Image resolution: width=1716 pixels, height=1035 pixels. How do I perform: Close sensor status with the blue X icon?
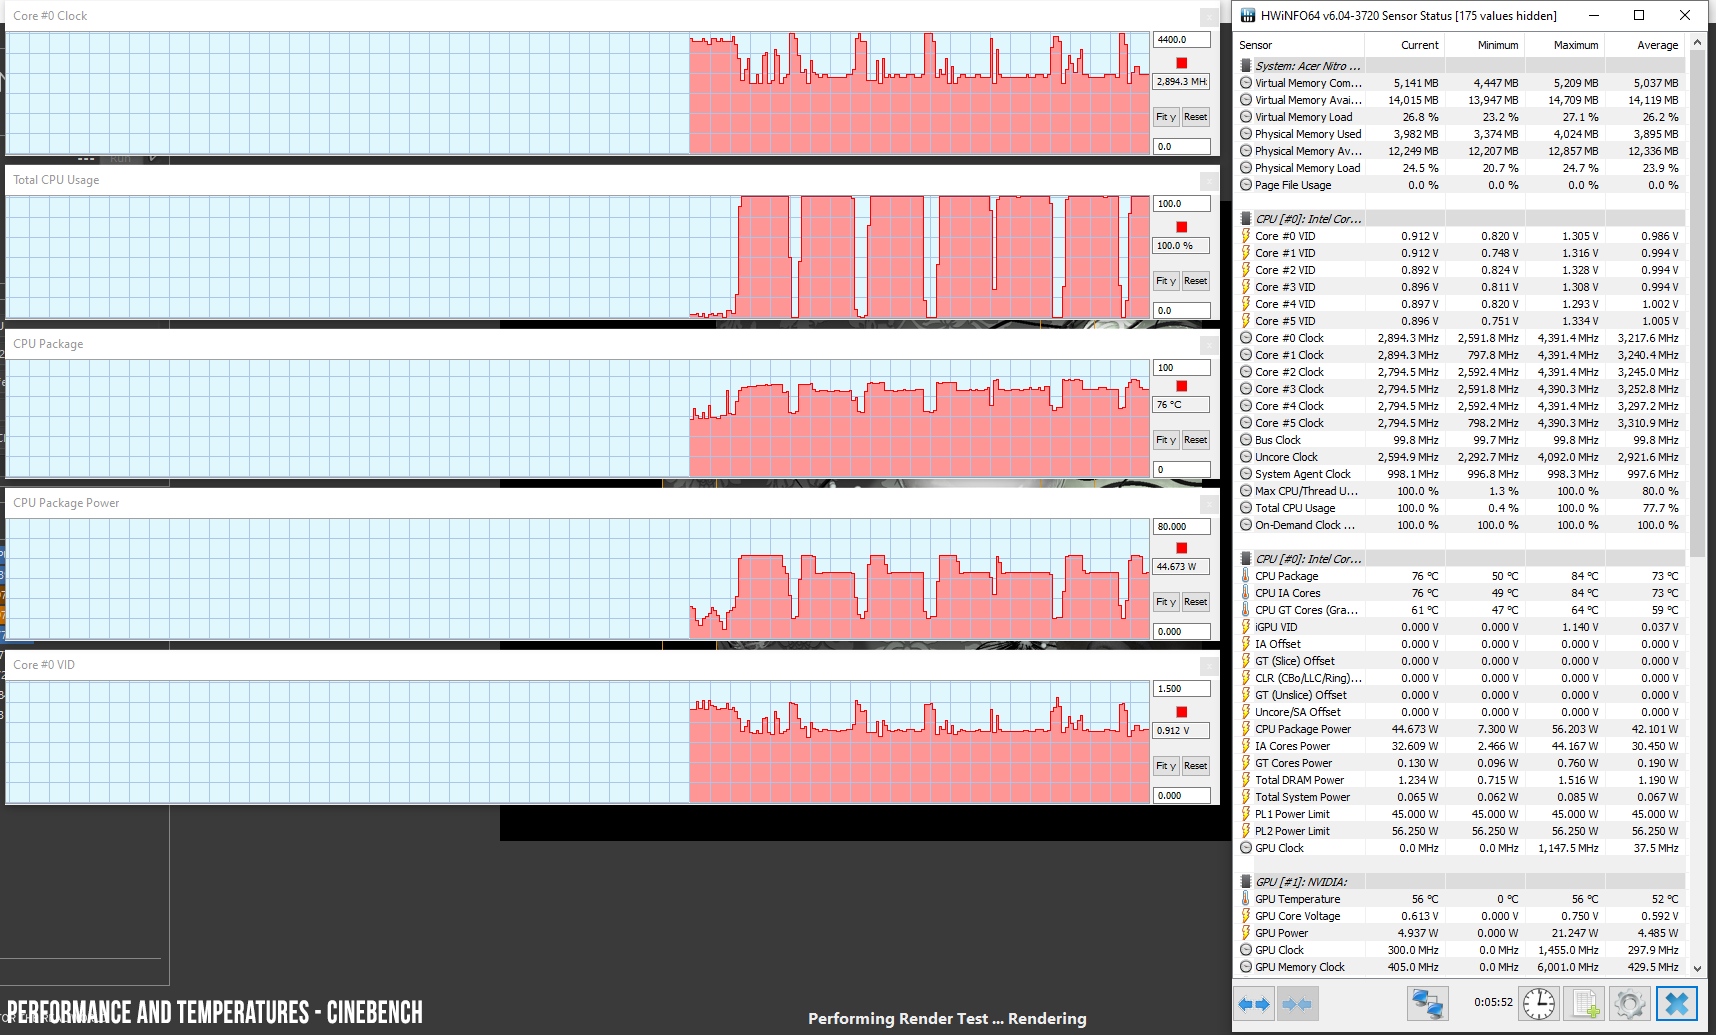(1677, 1003)
